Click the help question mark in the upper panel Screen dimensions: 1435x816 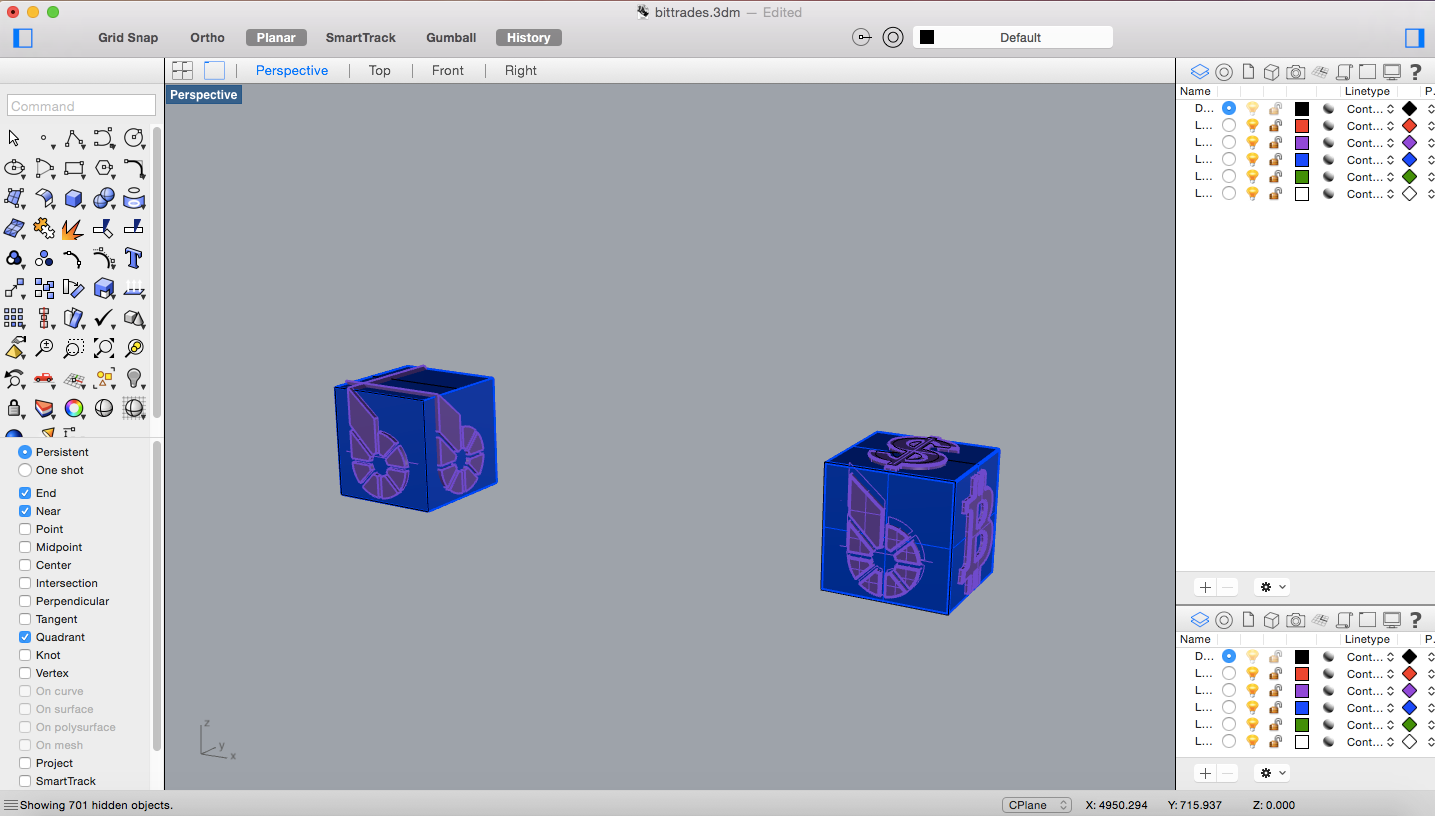(x=1415, y=72)
